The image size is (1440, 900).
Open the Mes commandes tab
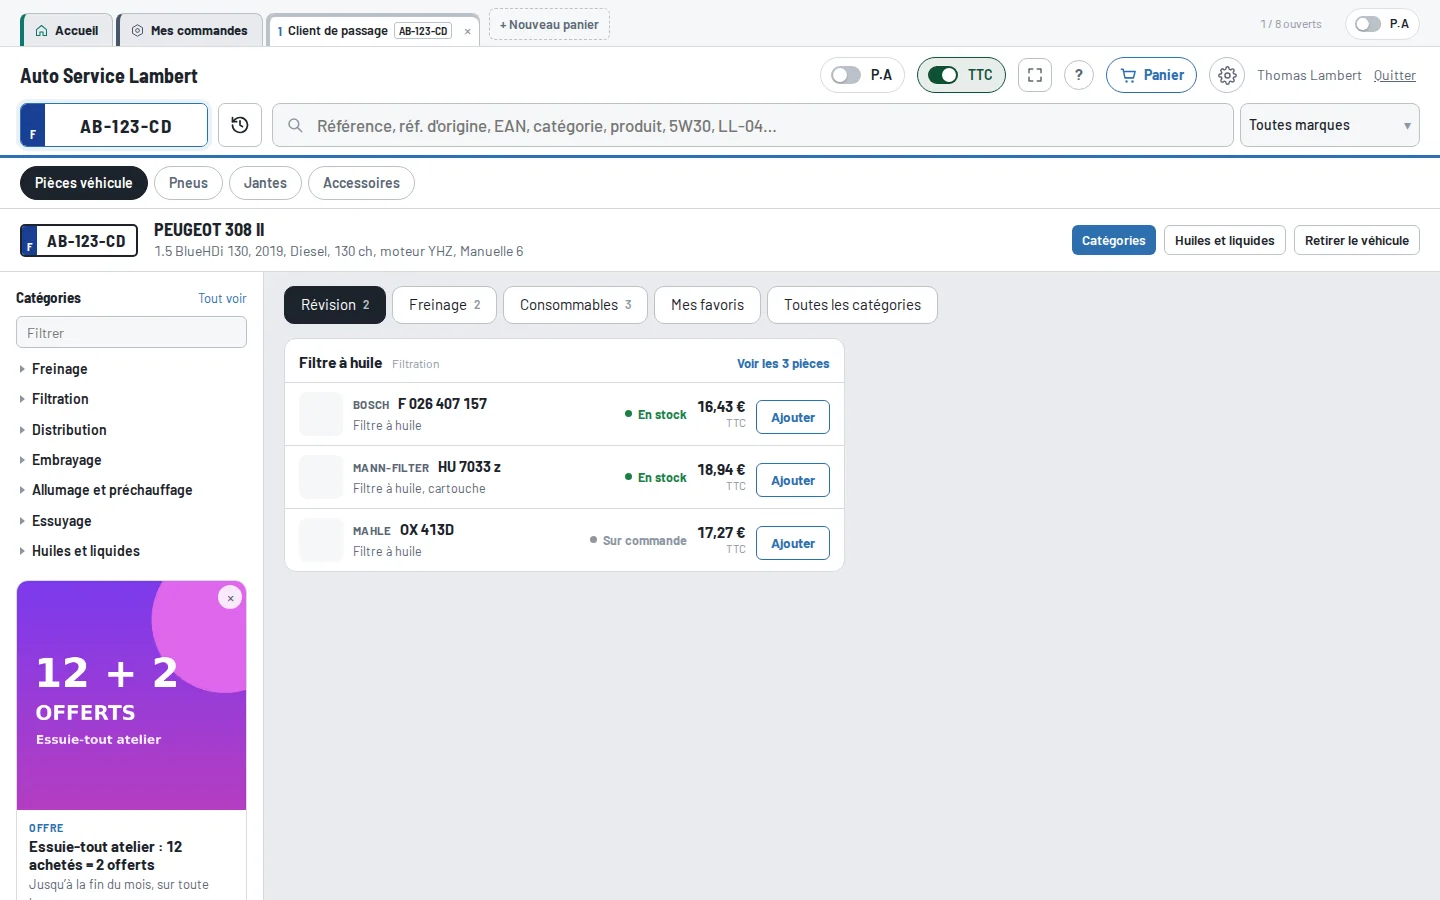click(190, 31)
